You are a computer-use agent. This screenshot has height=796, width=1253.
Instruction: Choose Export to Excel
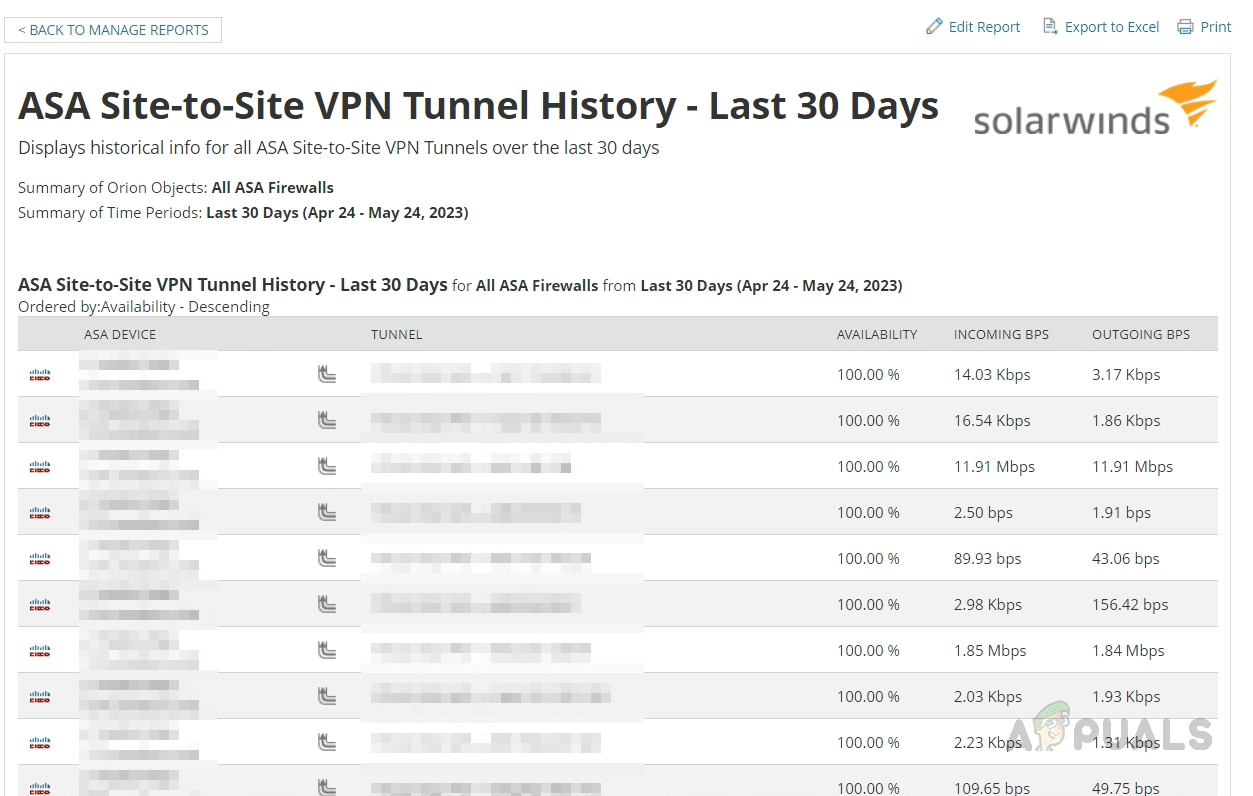click(1111, 27)
